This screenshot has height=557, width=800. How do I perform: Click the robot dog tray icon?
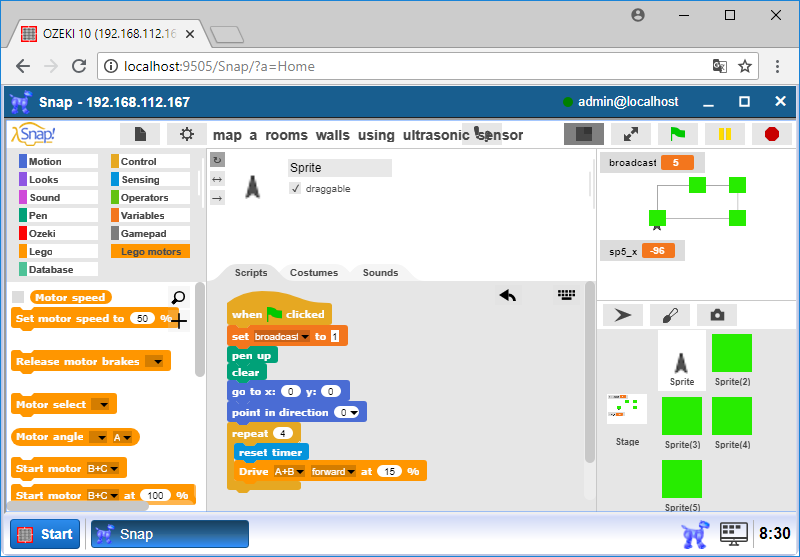click(695, 534)
